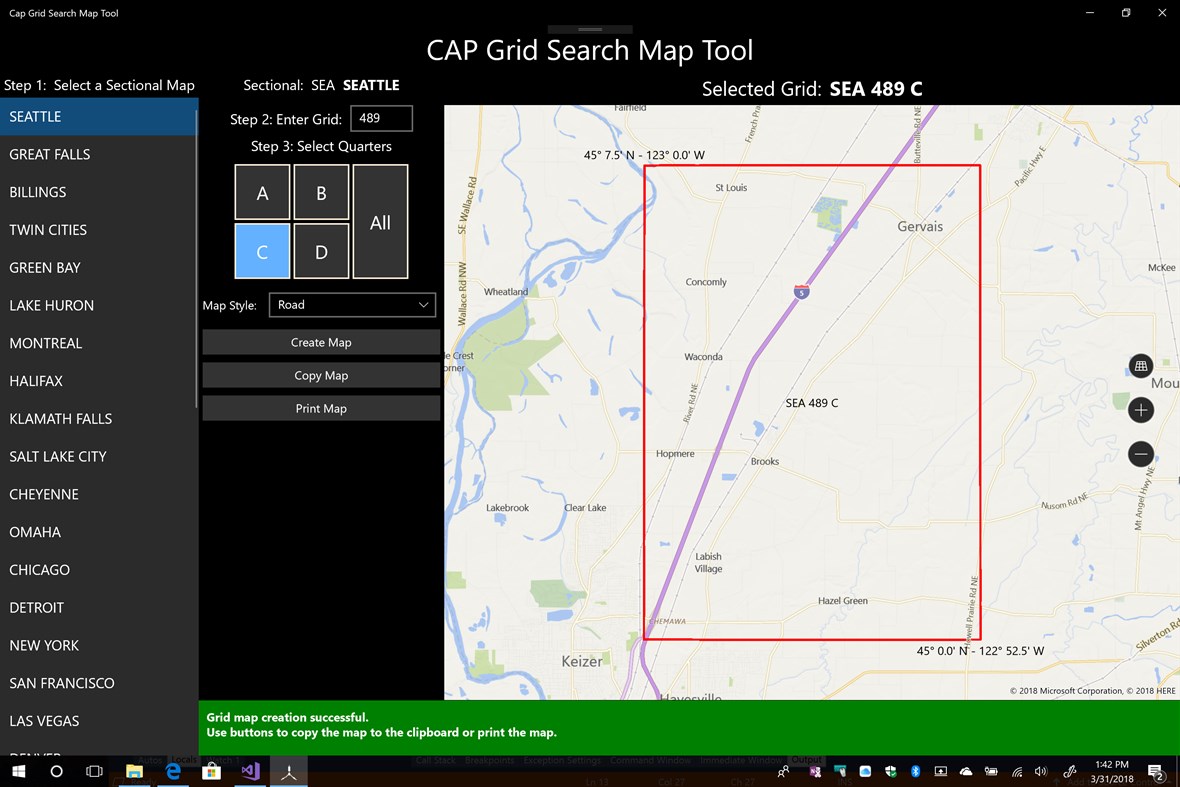Select quarter A of the grid
The image size is (1180, 787).
click(262, 192)
